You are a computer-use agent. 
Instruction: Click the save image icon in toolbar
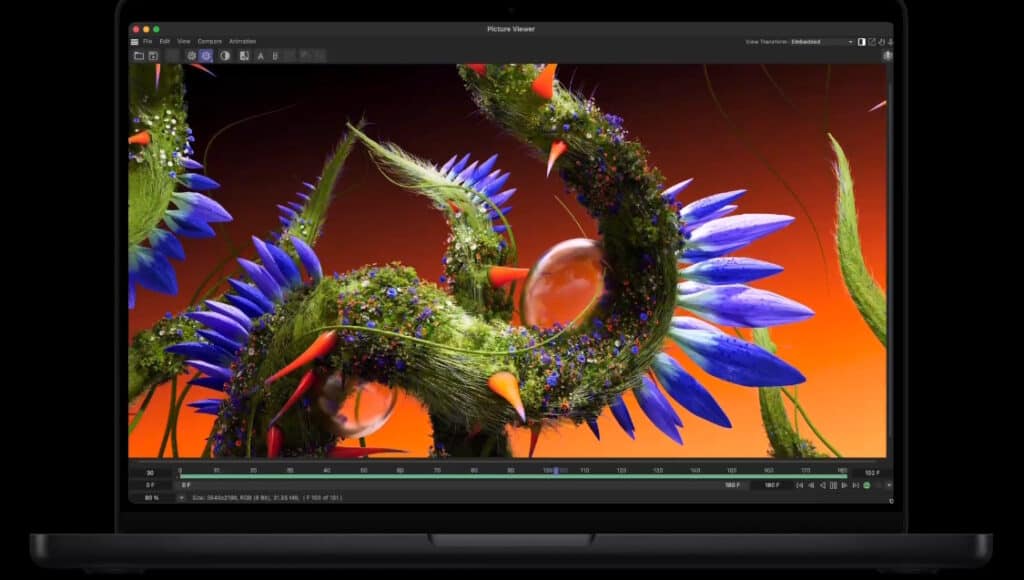(153, 56)
